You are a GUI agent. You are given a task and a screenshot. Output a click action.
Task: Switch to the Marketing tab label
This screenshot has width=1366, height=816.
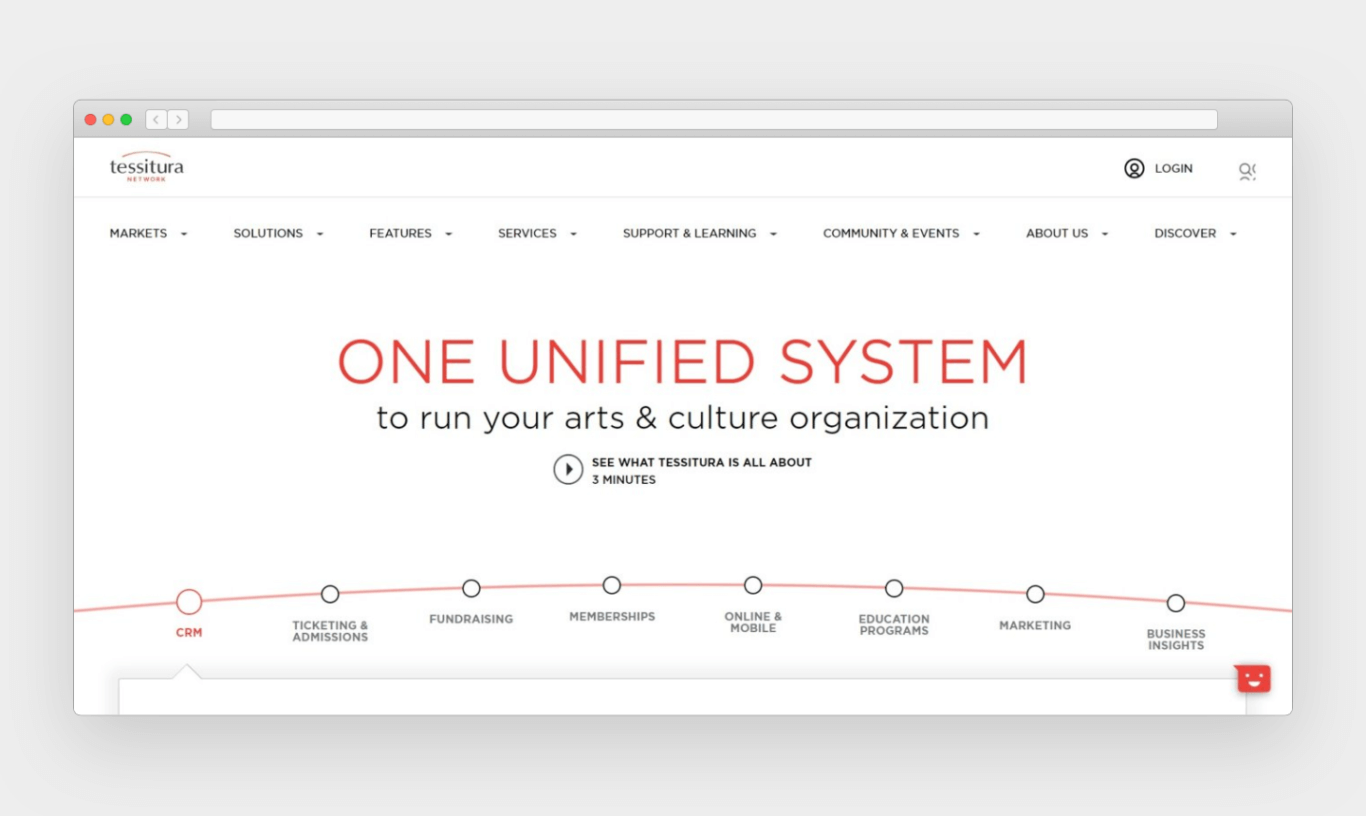1035,625
